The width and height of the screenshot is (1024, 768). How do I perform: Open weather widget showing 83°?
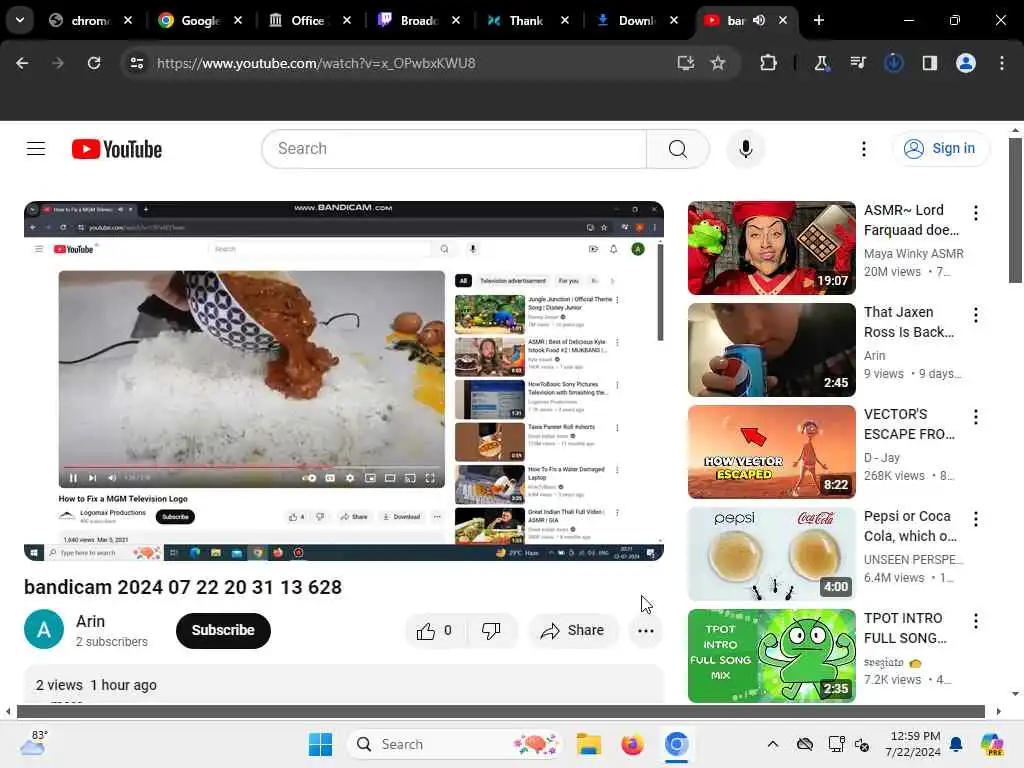coord(33,744)
